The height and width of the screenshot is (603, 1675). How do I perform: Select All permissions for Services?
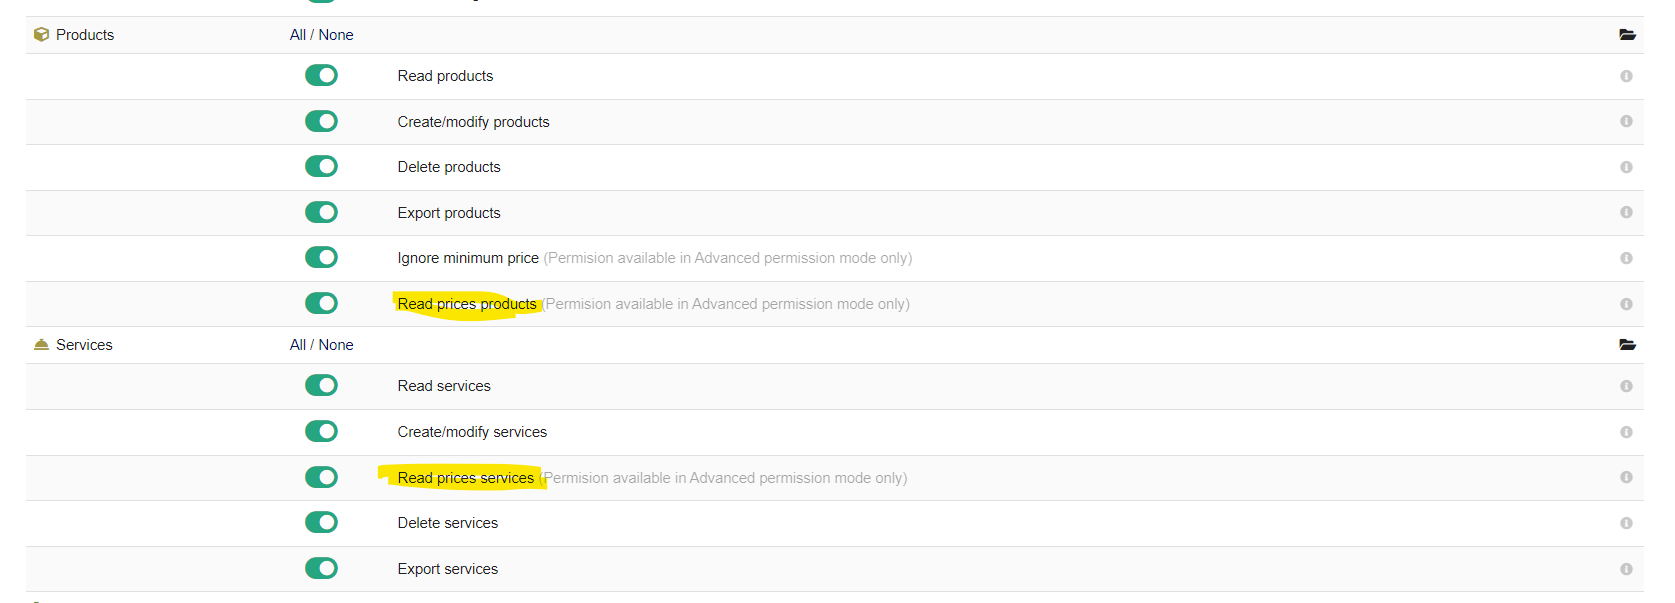point(295,344)
